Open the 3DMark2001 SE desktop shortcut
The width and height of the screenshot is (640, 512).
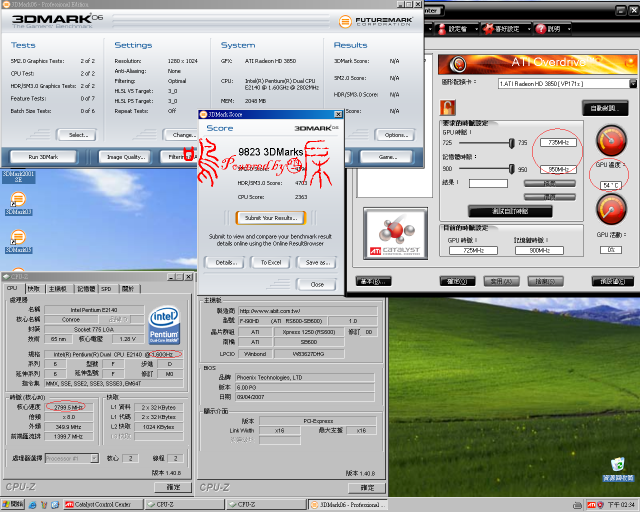[x=18, y=176]
